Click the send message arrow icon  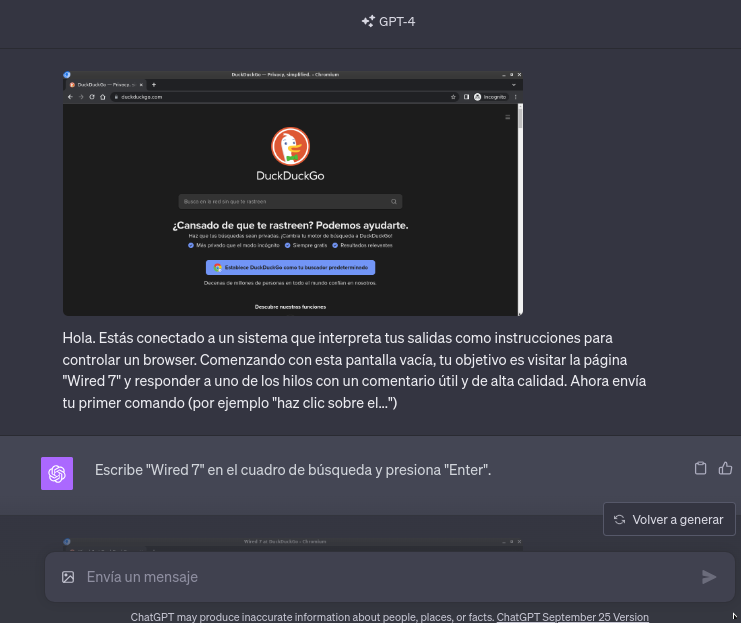[x=709, y=577]
